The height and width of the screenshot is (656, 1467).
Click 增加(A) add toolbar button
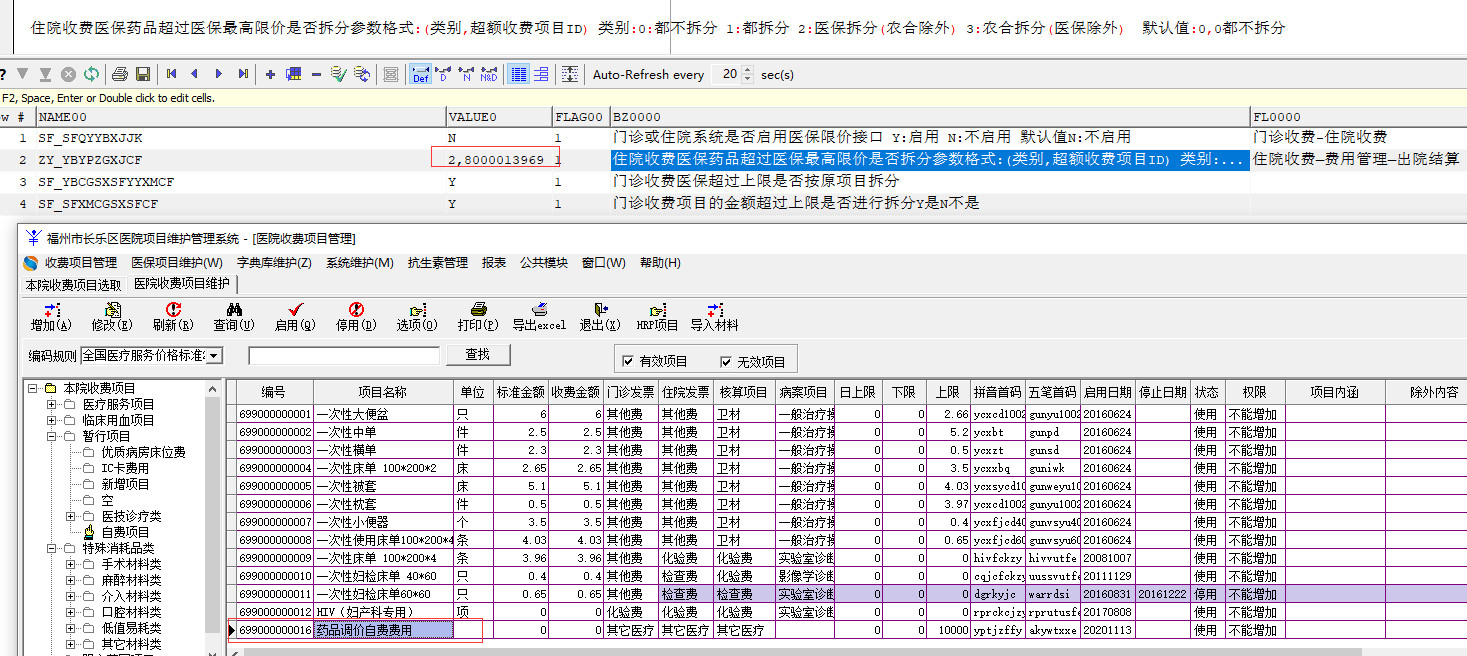tap(51, 317)
